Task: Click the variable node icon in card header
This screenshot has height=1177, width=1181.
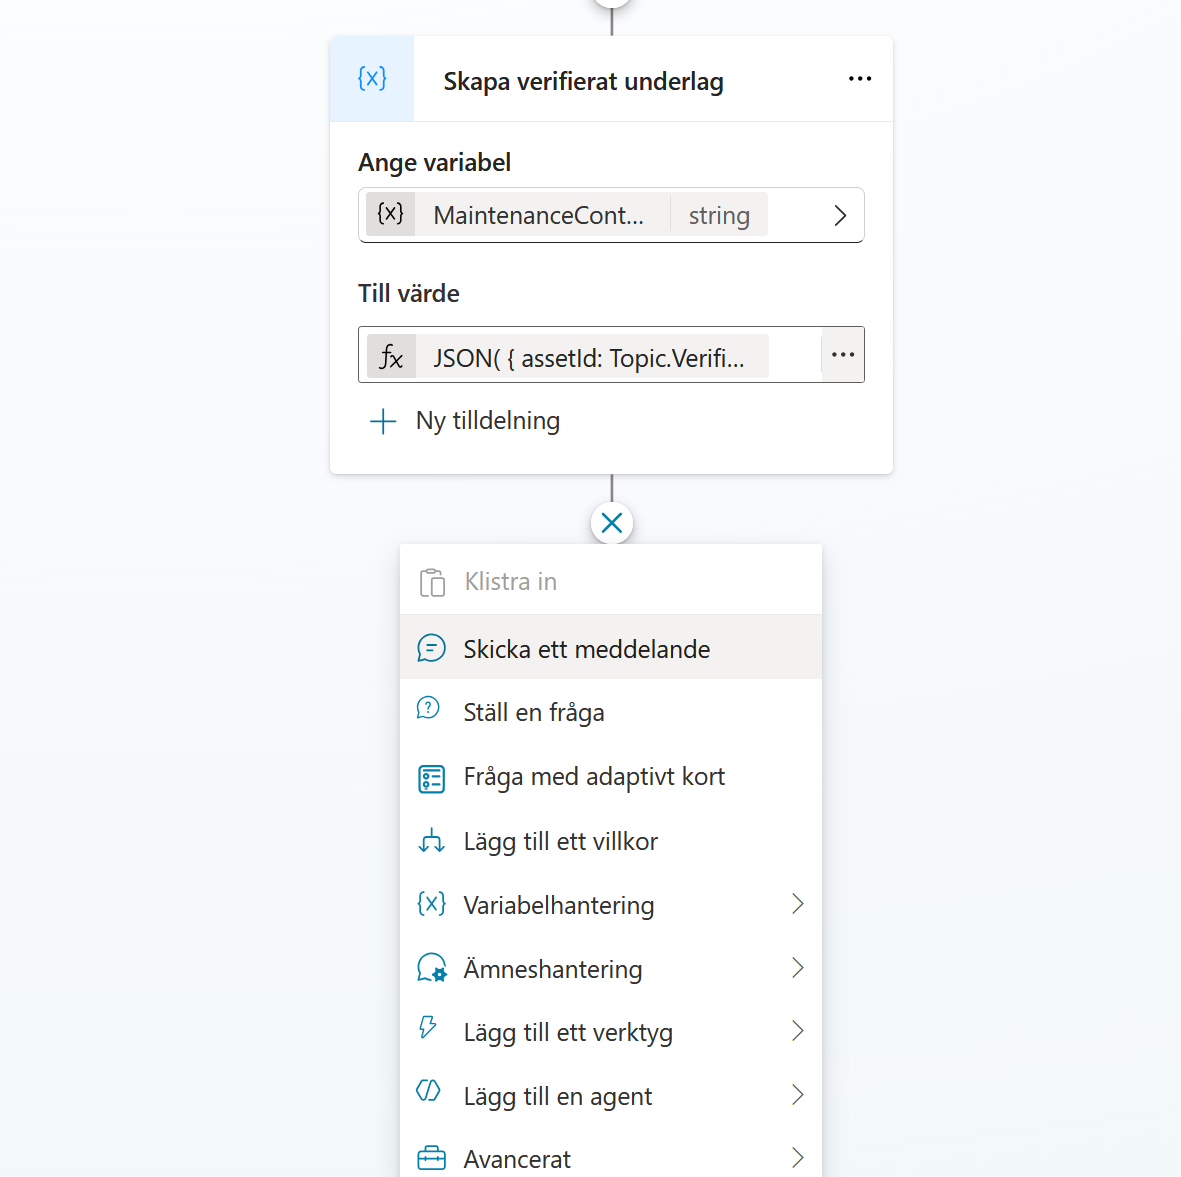Action: [x=372, y=78]
